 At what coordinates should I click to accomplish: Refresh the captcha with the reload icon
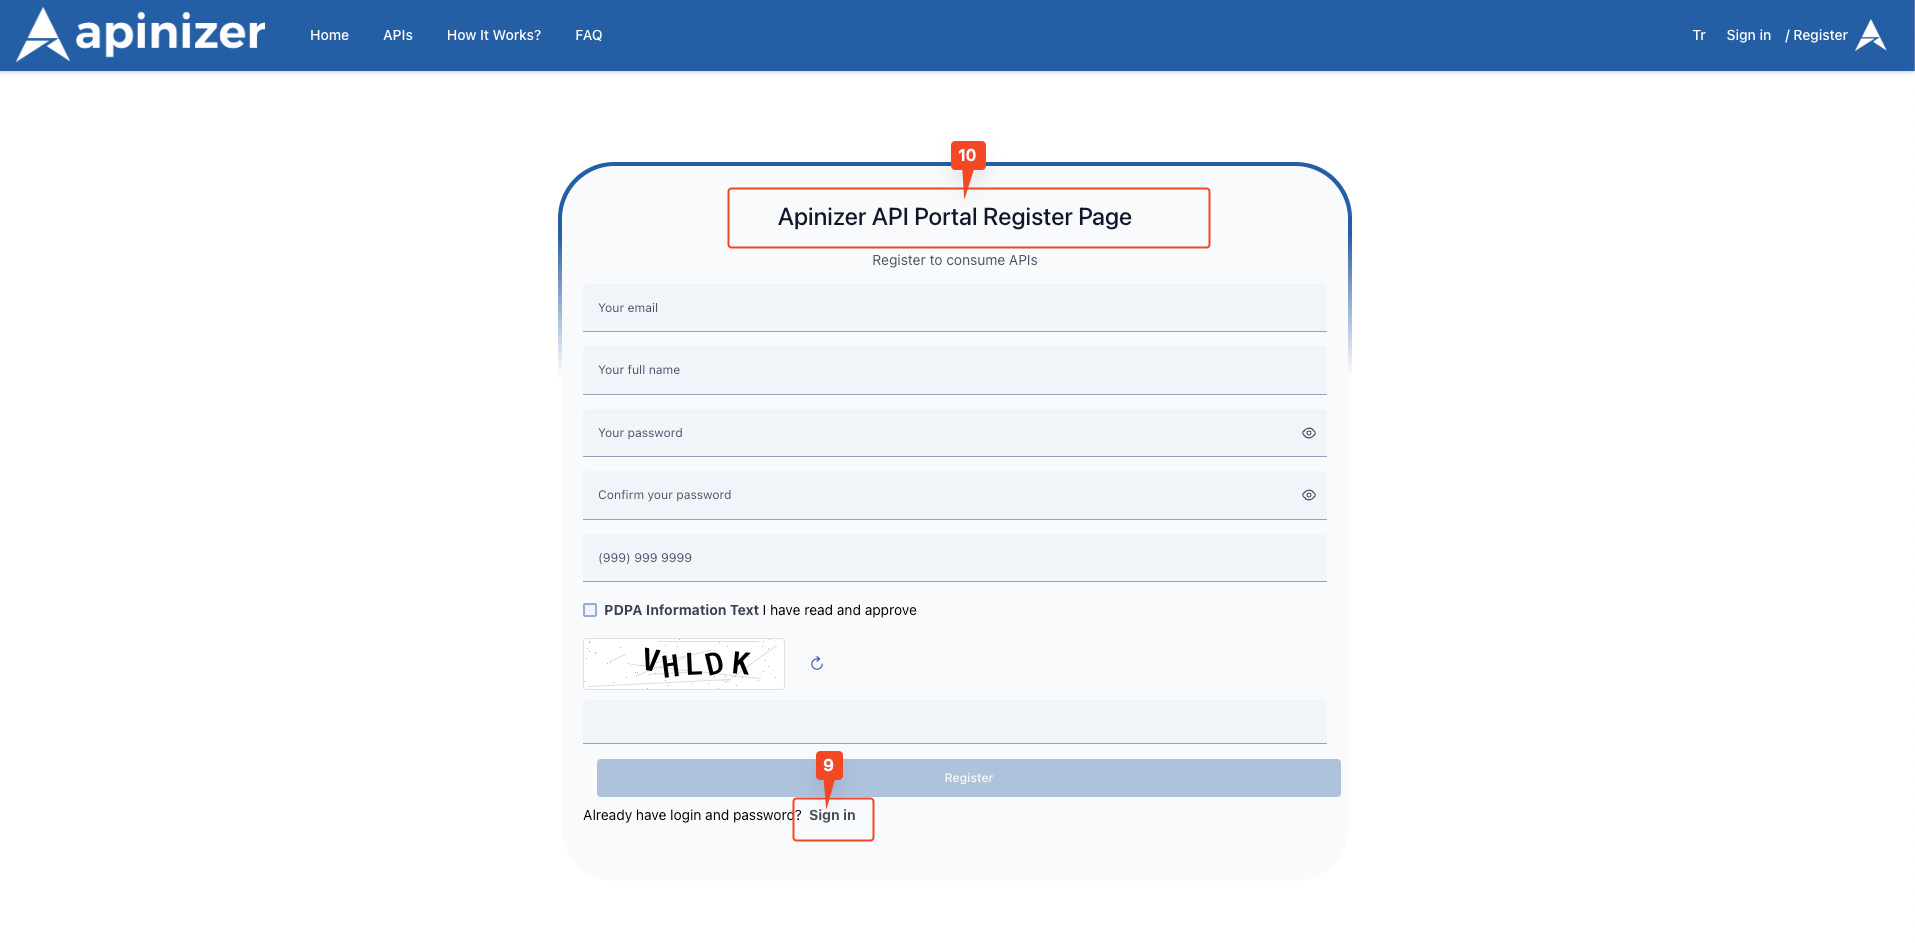click(x=817, y=663)
